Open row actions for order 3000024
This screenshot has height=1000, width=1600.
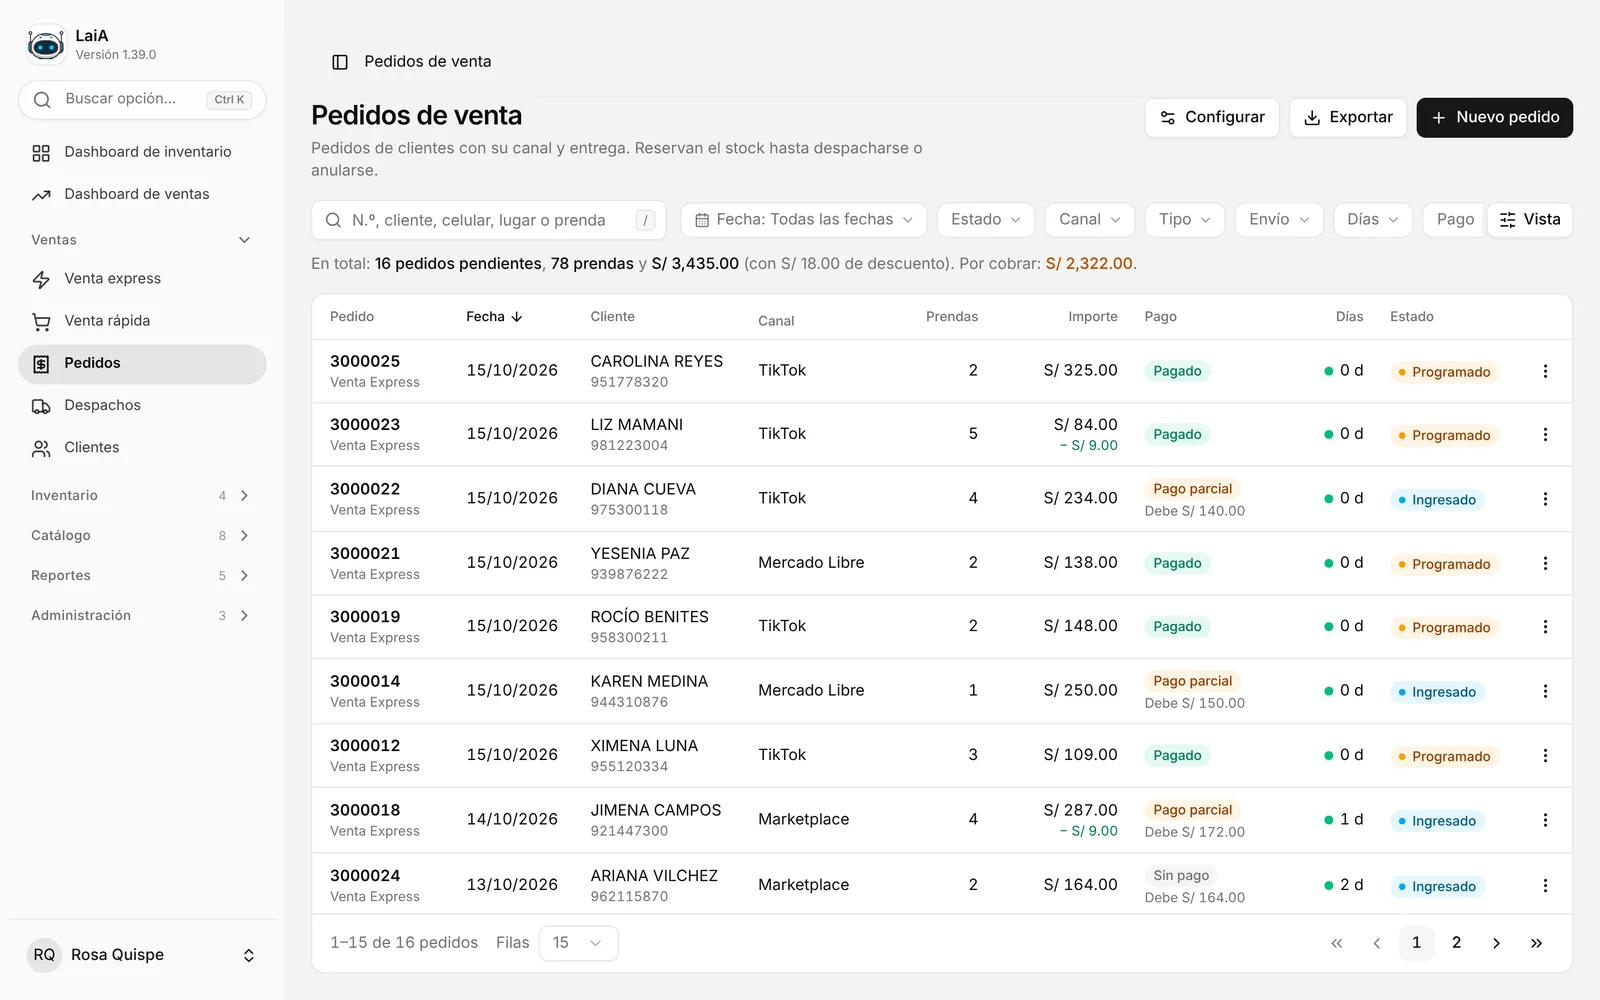(x=1545, y=885)
